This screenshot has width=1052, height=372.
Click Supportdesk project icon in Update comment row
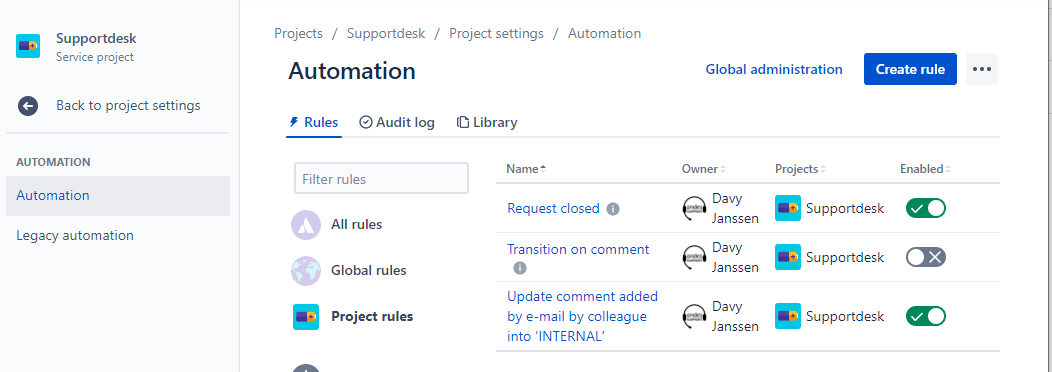tap(788, 316)
